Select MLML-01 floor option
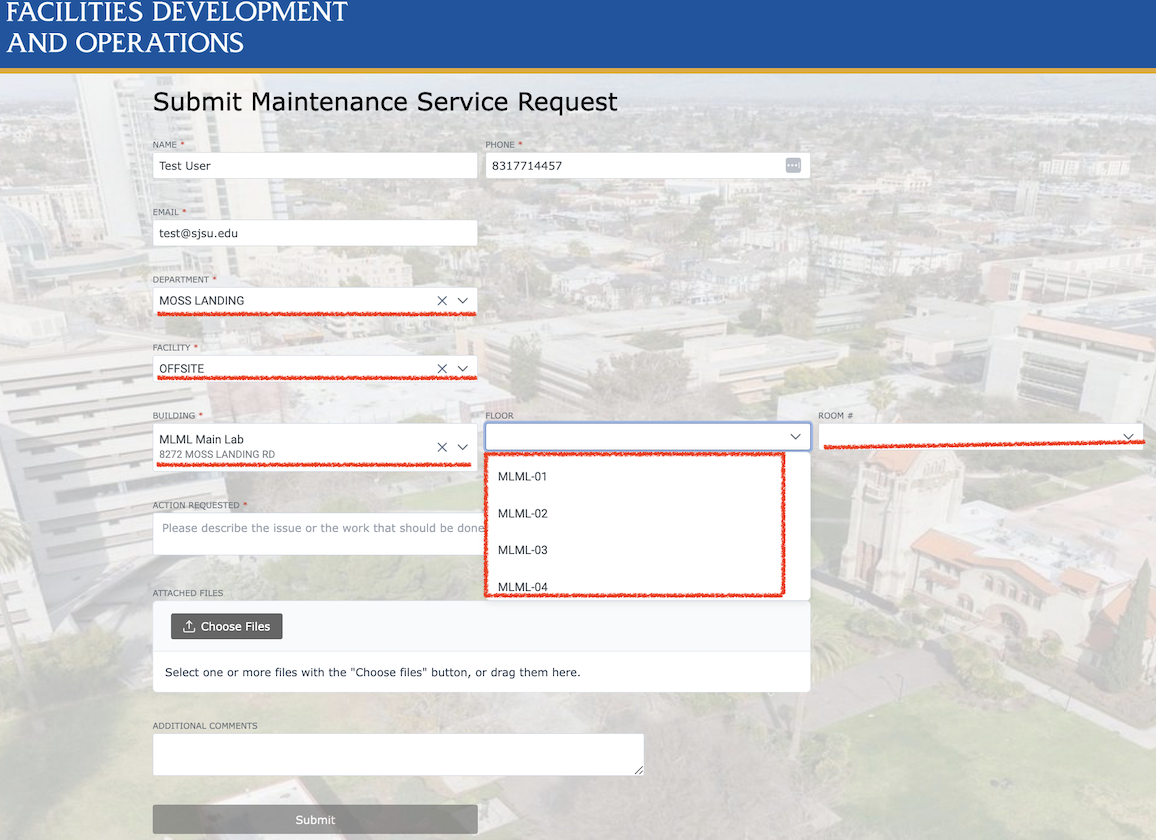Image resolution: width=1156 pixels, height=840 pixels. [x=523, y=477]
